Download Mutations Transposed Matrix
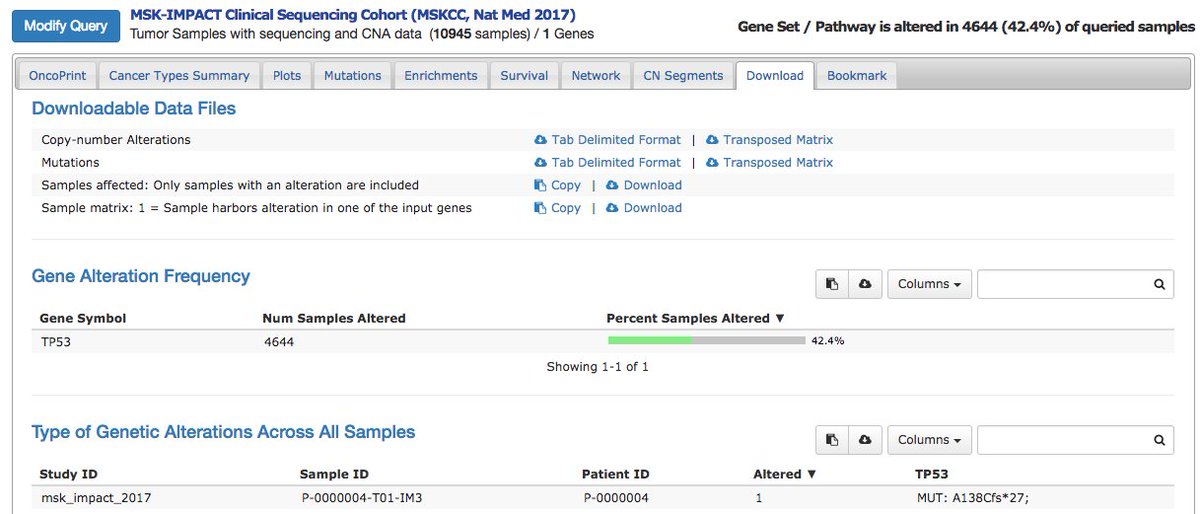Viewport: 1200px width, 514px height. pos(769,162)
